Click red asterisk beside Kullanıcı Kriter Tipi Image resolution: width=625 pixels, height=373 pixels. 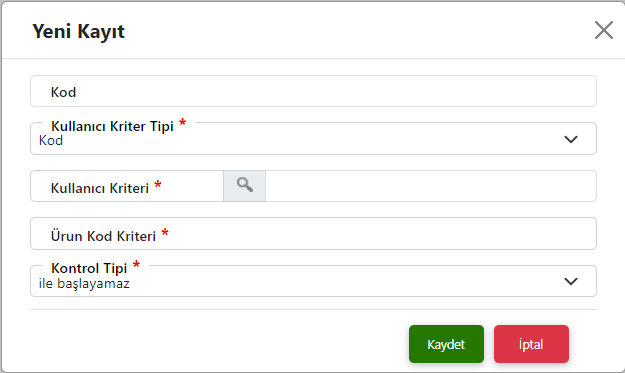point(183,122)
